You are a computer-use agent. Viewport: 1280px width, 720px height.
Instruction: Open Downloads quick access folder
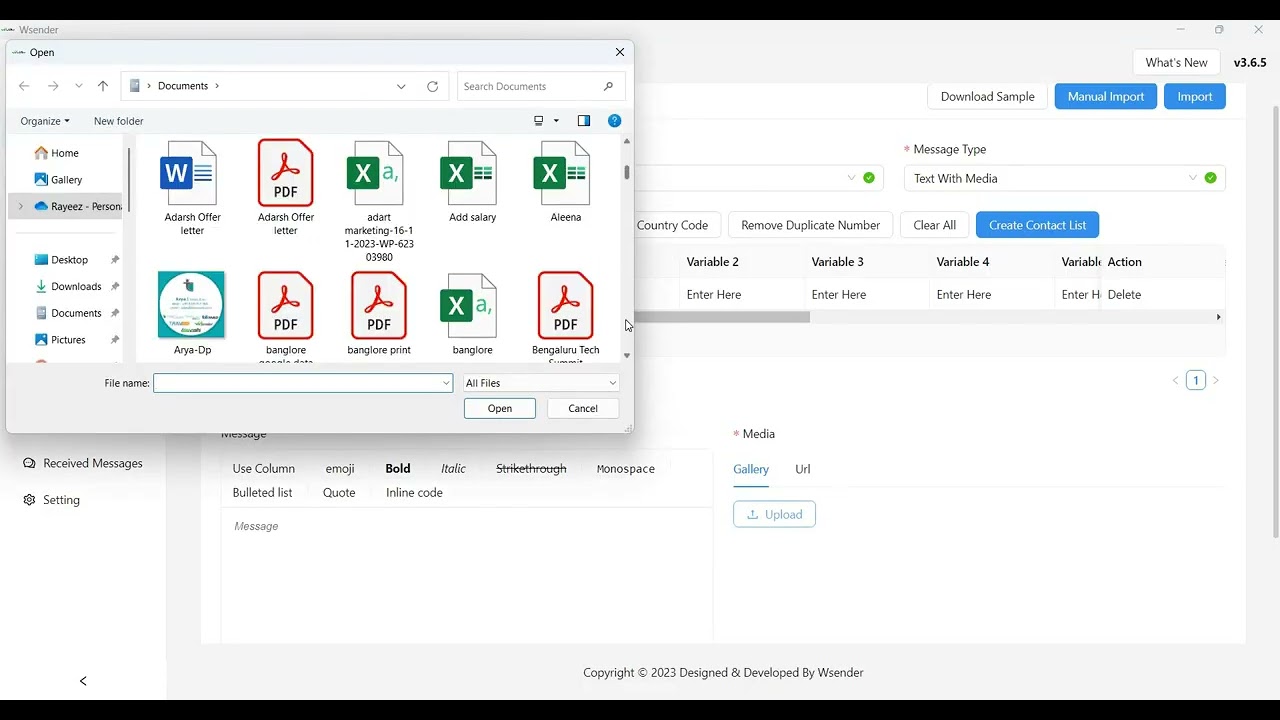point(69,287)
